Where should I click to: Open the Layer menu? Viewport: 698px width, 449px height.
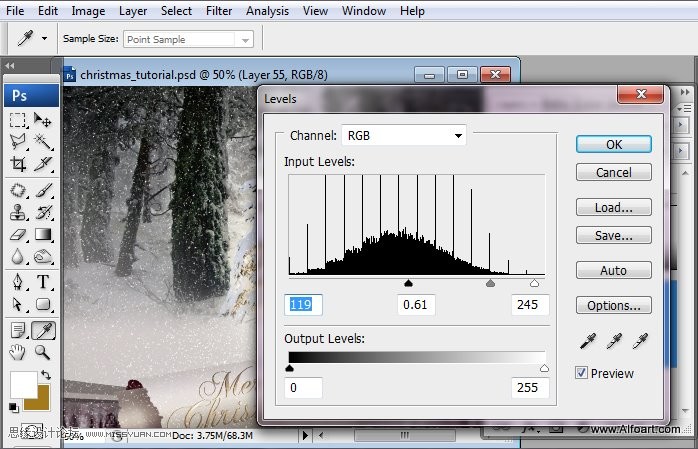pyautogui.click(x=133, y=11)
